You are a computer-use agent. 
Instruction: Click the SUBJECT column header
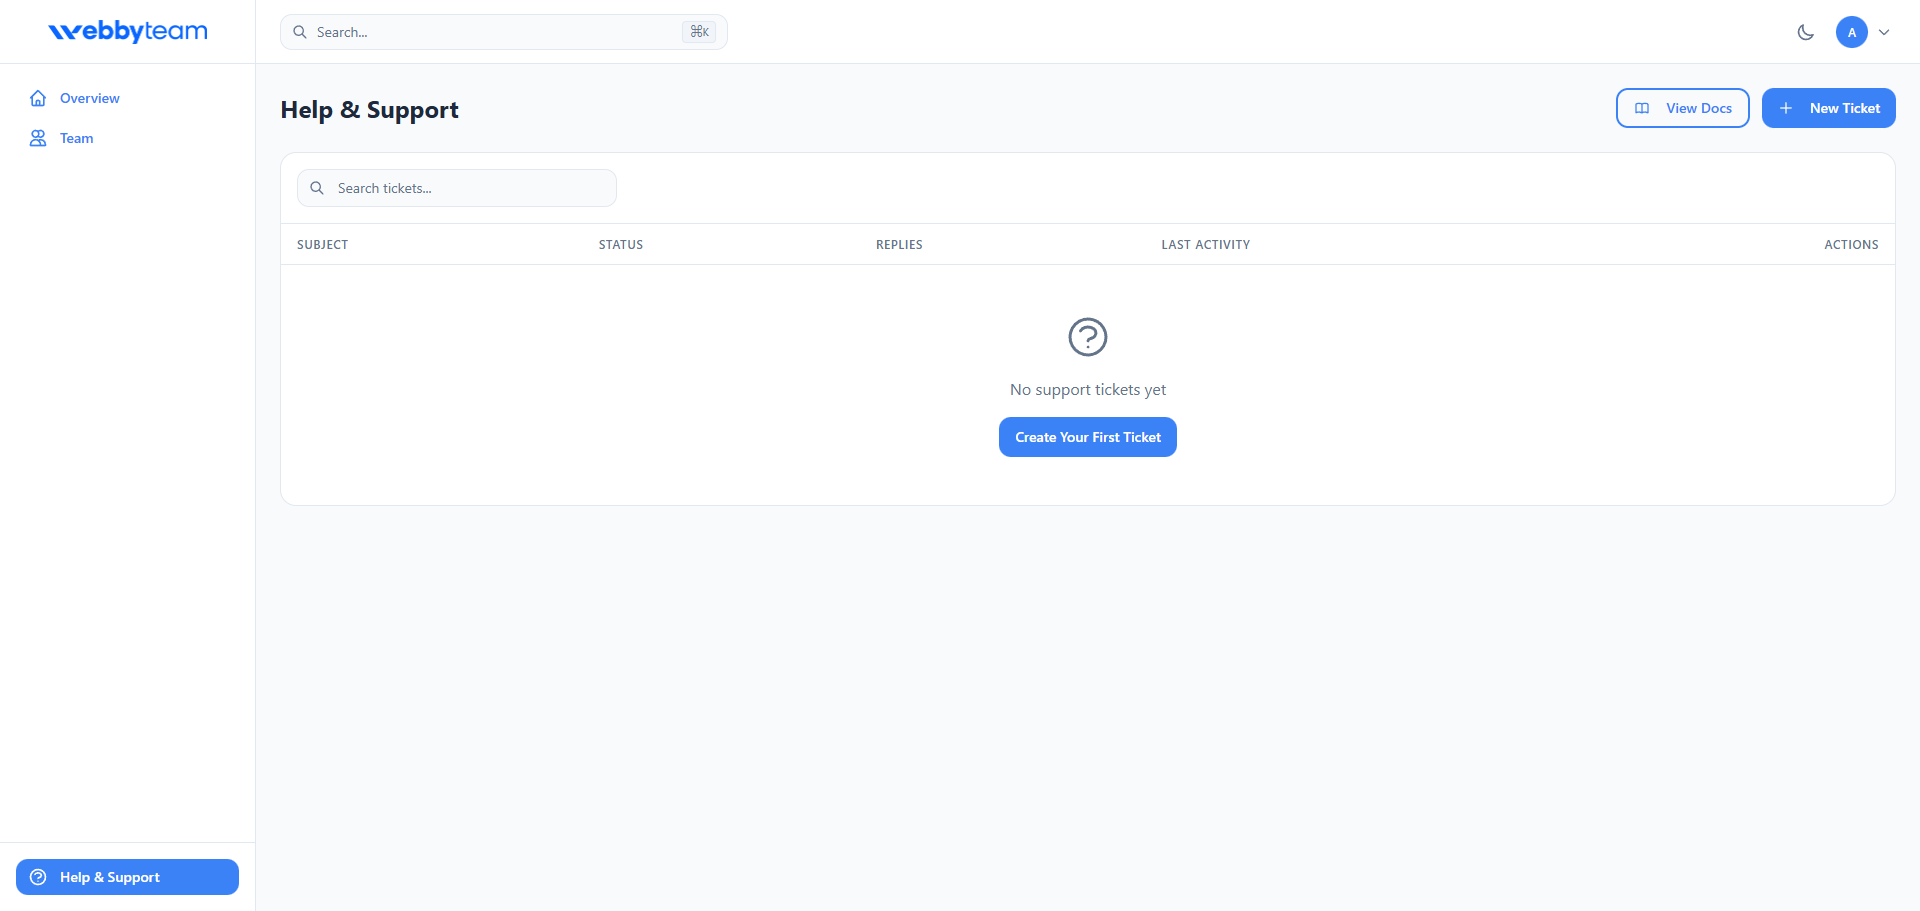[323, 244]
